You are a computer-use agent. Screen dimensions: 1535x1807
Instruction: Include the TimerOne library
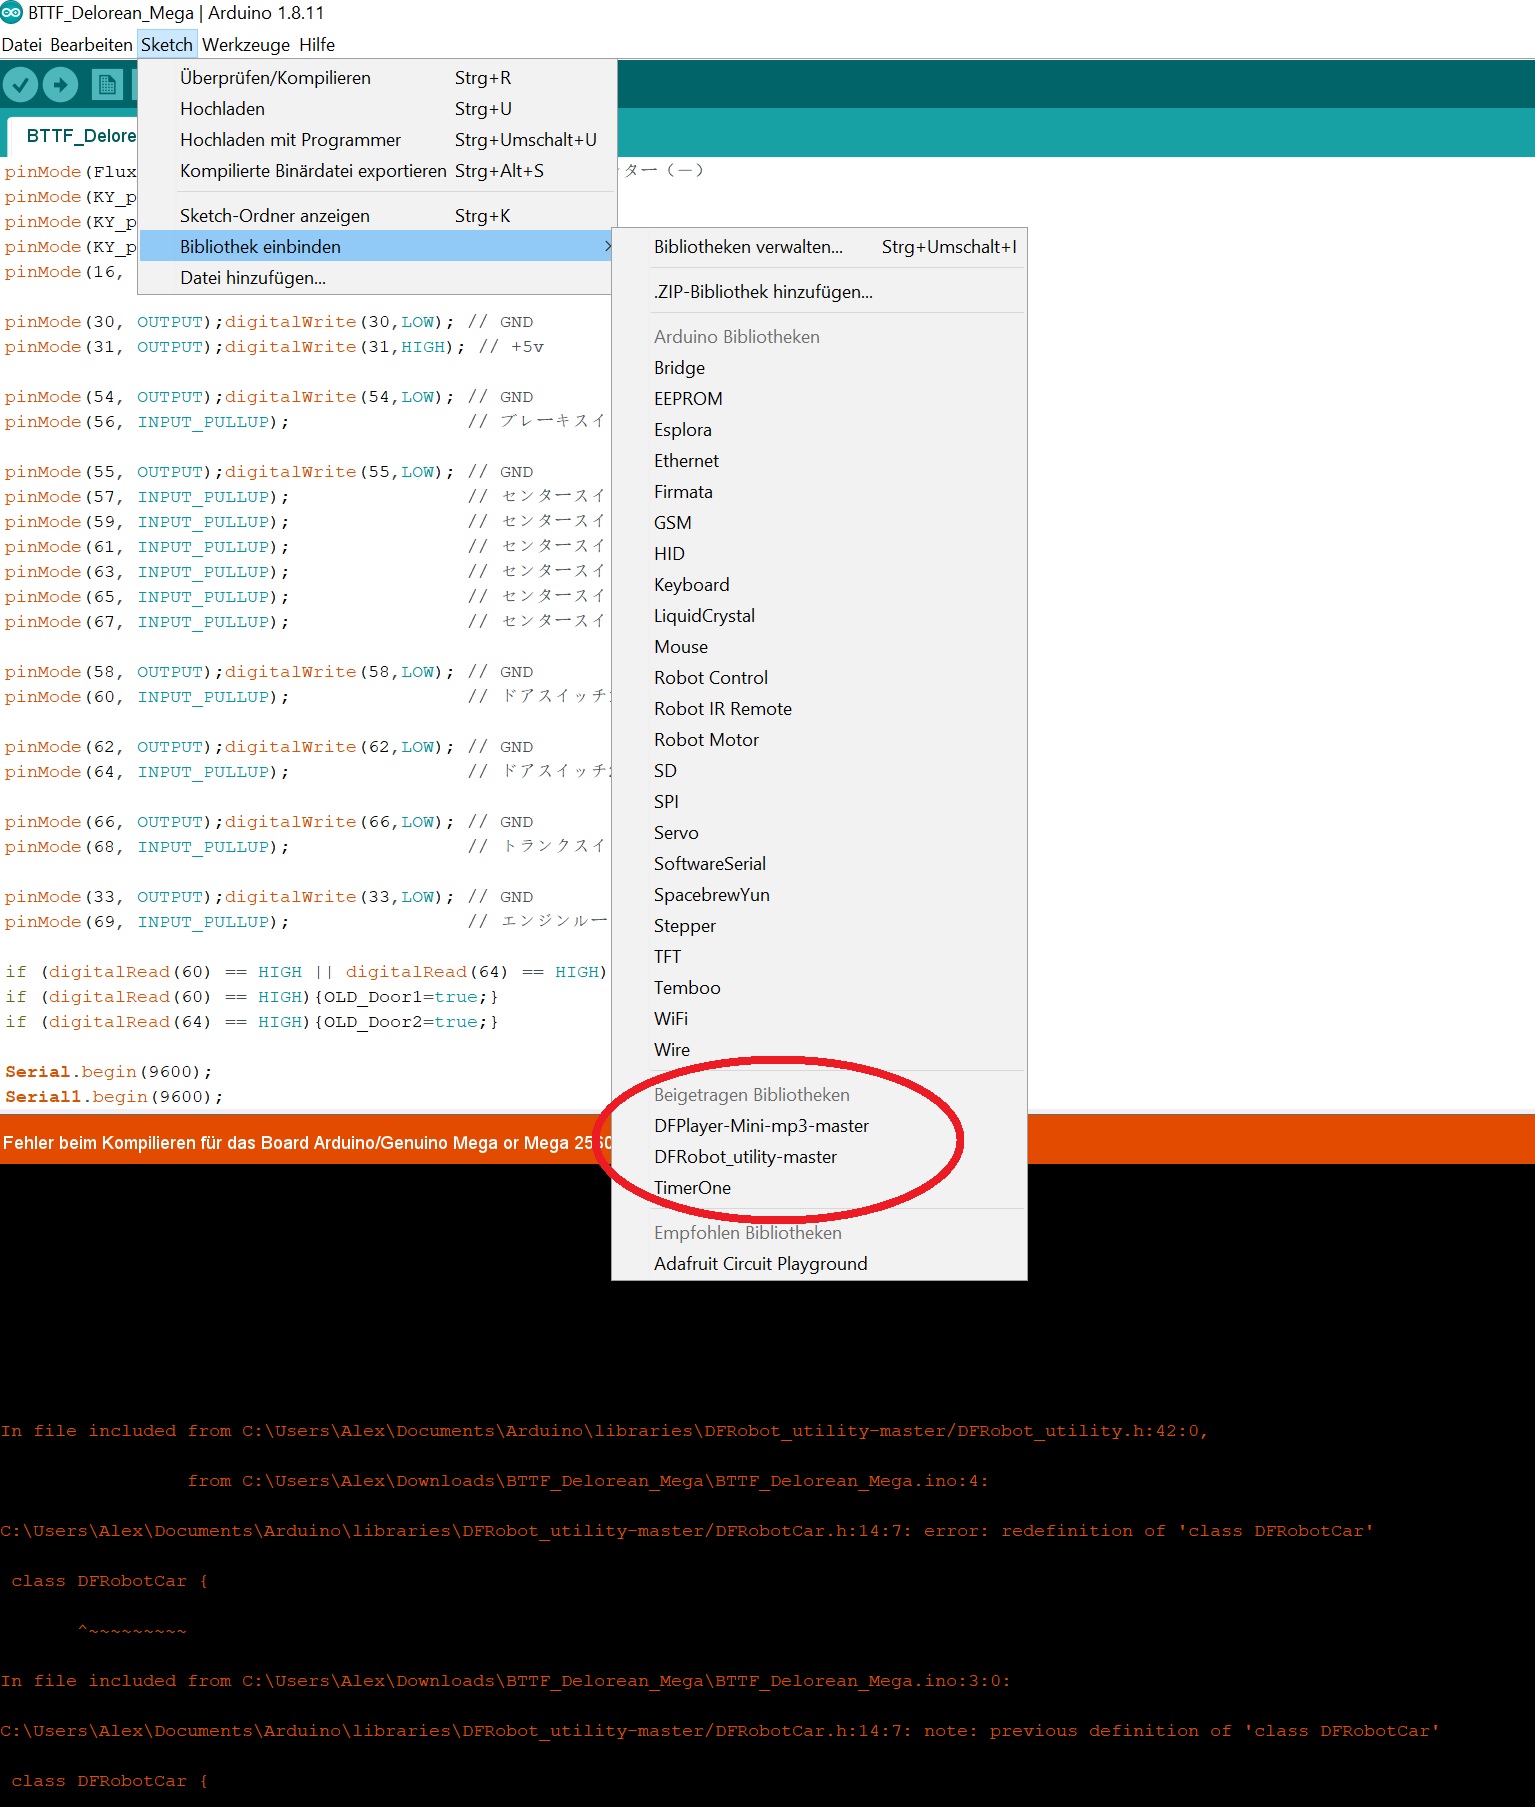click(x=819, y=1188)
